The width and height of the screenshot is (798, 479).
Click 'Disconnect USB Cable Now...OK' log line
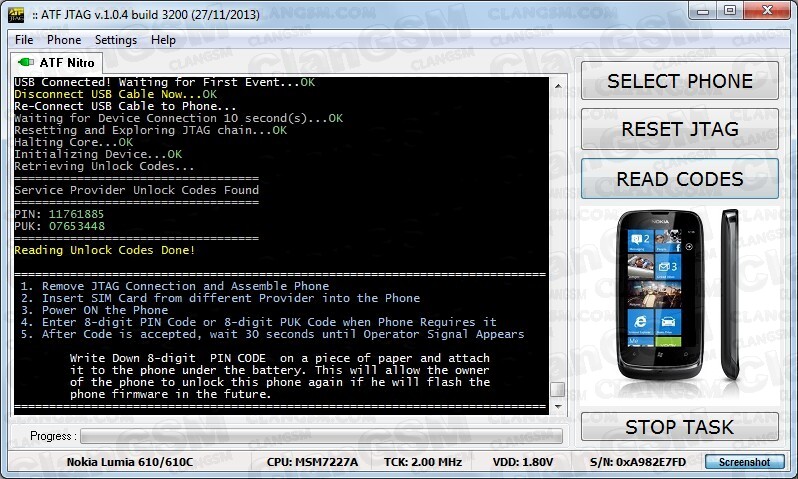(116, 94)
